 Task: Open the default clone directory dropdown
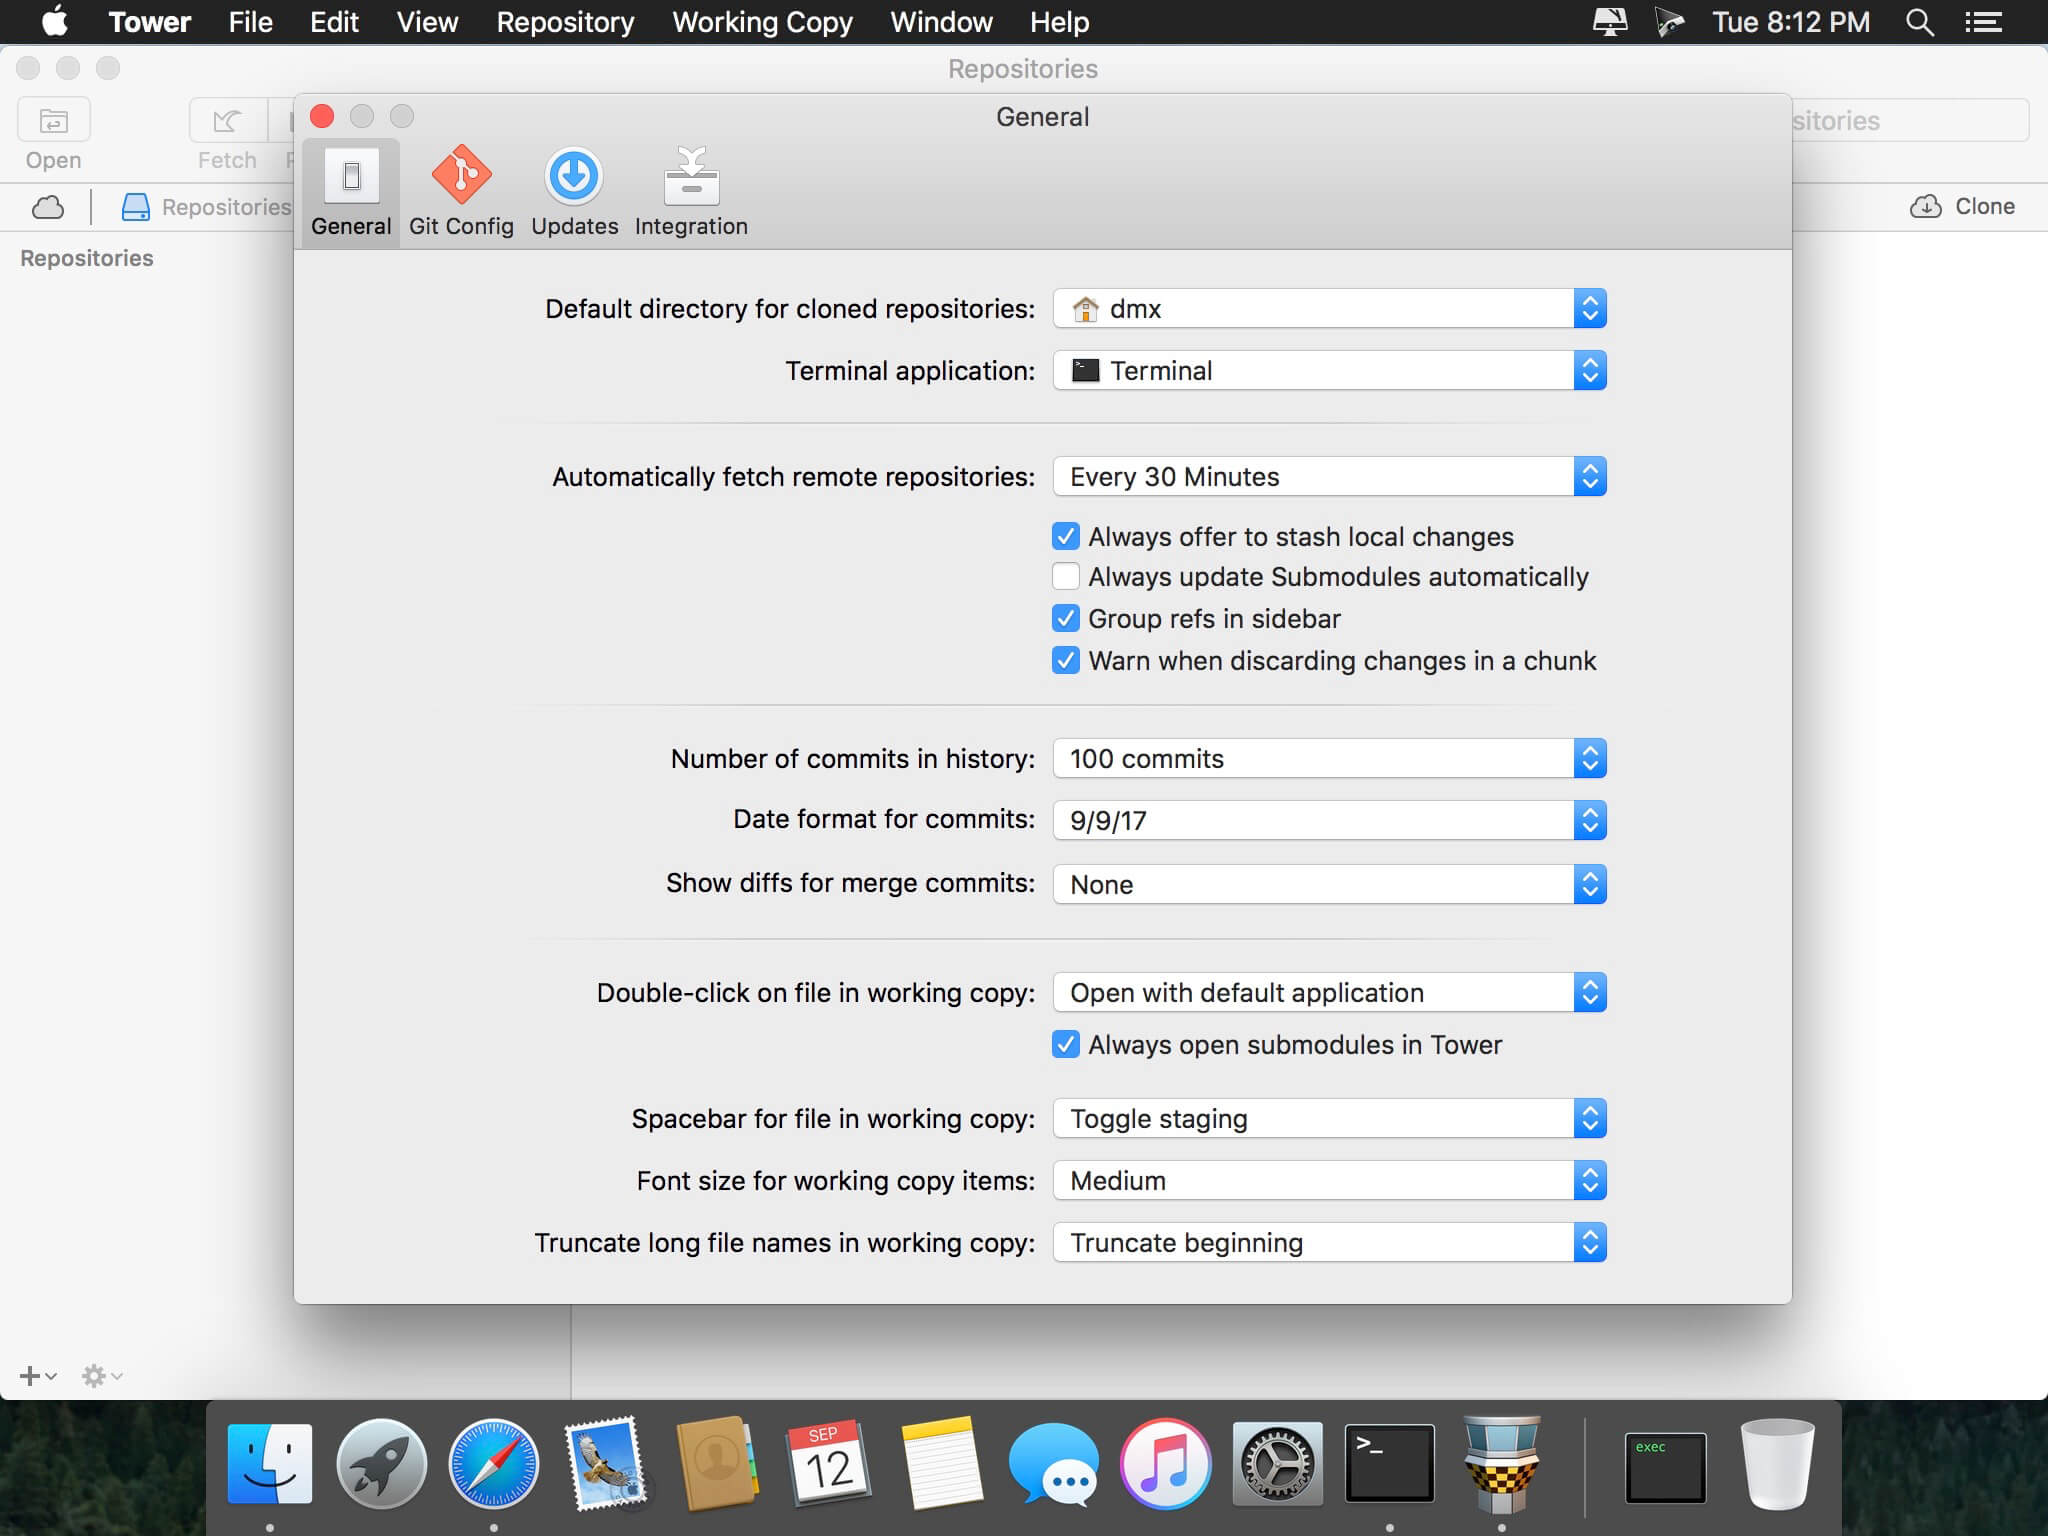click(x=1329, y=309)
